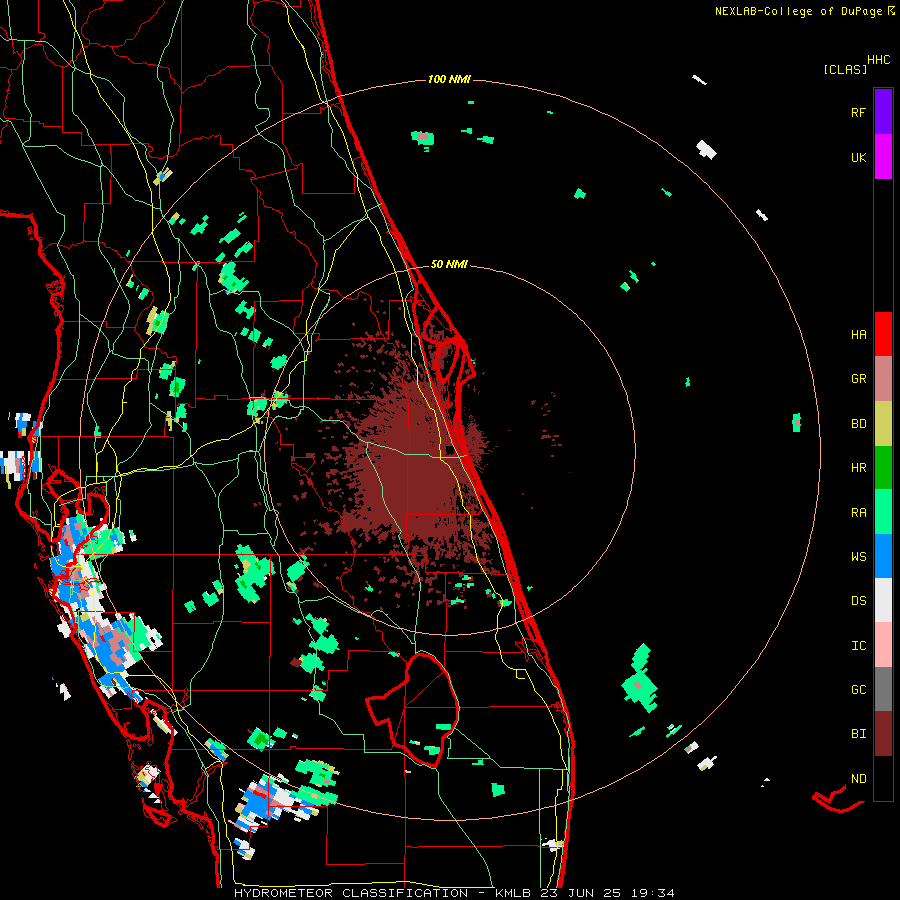Viewport: 900px width, 900px height.
Task: Click the RA light green legend swatch
Action: pyautogui.click(x=883, y=512)
